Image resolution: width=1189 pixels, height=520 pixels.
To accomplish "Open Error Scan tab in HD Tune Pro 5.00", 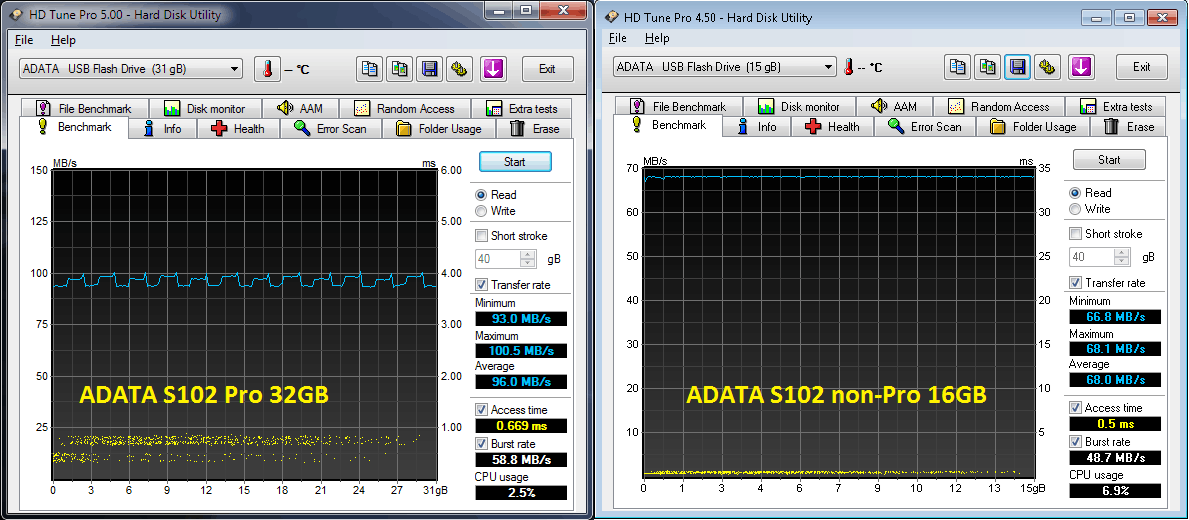I will coord(331,129).
